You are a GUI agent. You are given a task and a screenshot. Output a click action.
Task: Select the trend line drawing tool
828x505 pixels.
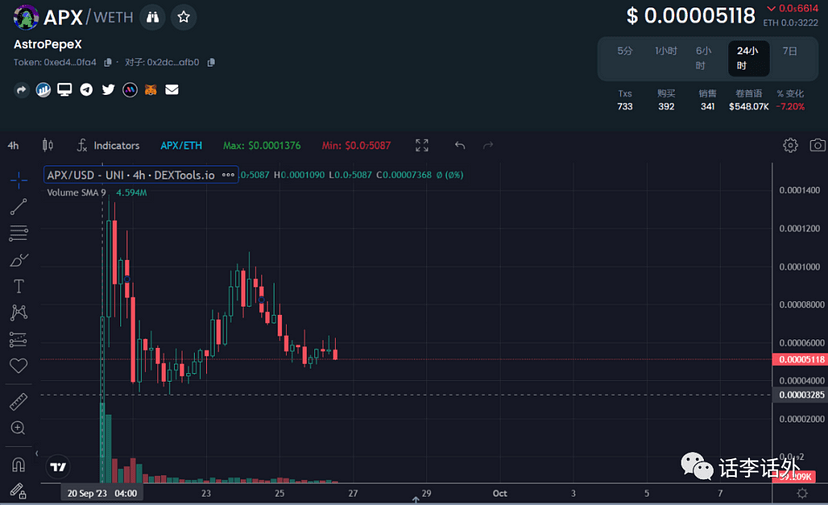(18, 207)
